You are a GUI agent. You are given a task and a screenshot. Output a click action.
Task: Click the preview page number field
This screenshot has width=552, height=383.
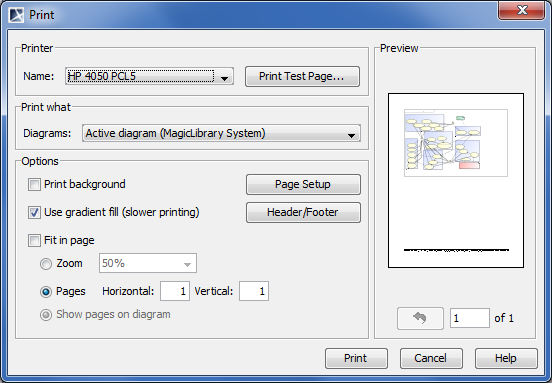click(470, 318)
